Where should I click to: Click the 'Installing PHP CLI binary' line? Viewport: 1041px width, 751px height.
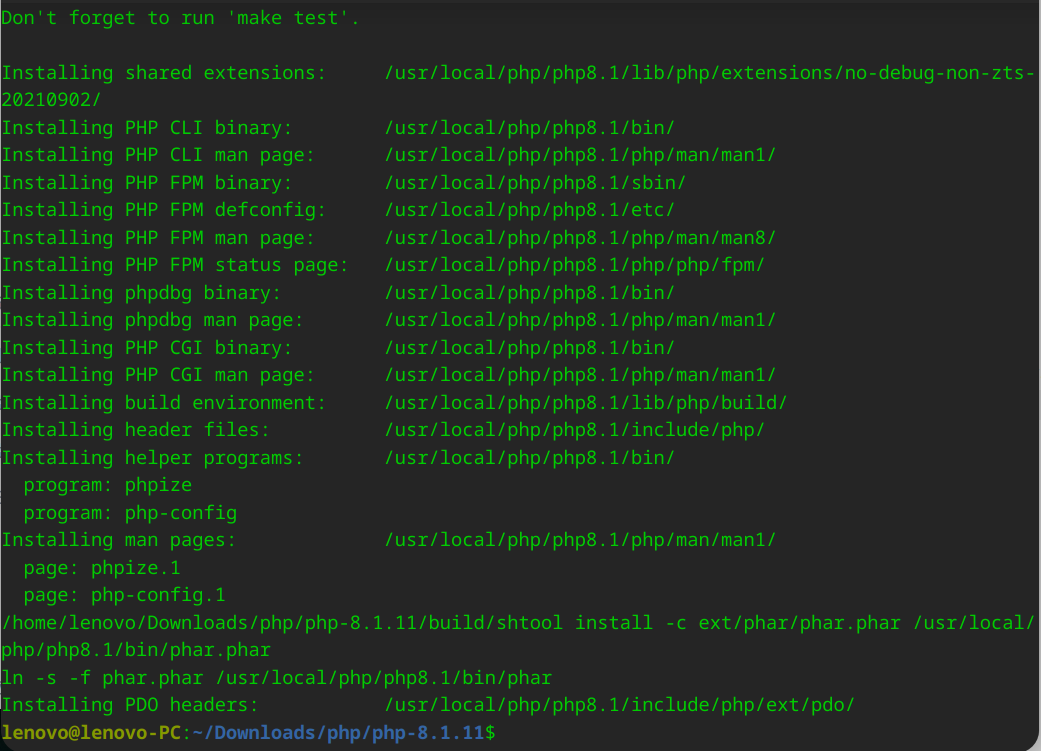tap(338, 127)
